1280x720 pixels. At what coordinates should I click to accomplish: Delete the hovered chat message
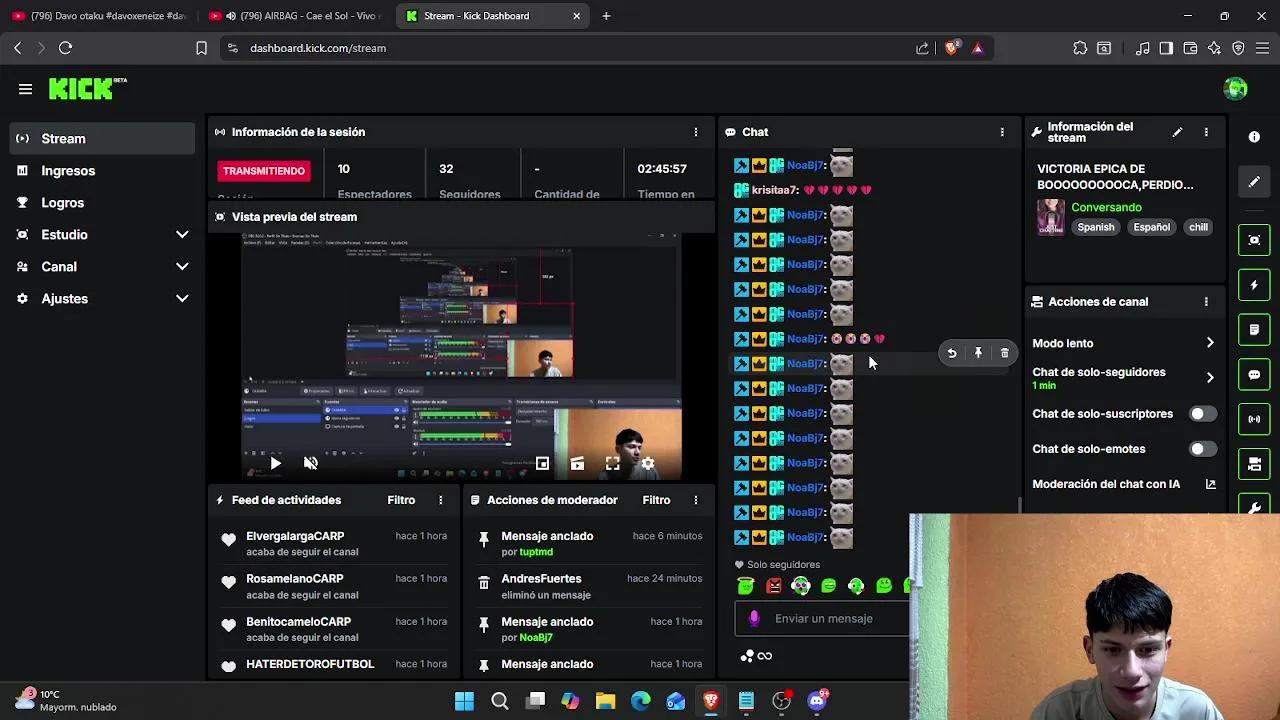pyautogui.click(x=1004, y=352)
